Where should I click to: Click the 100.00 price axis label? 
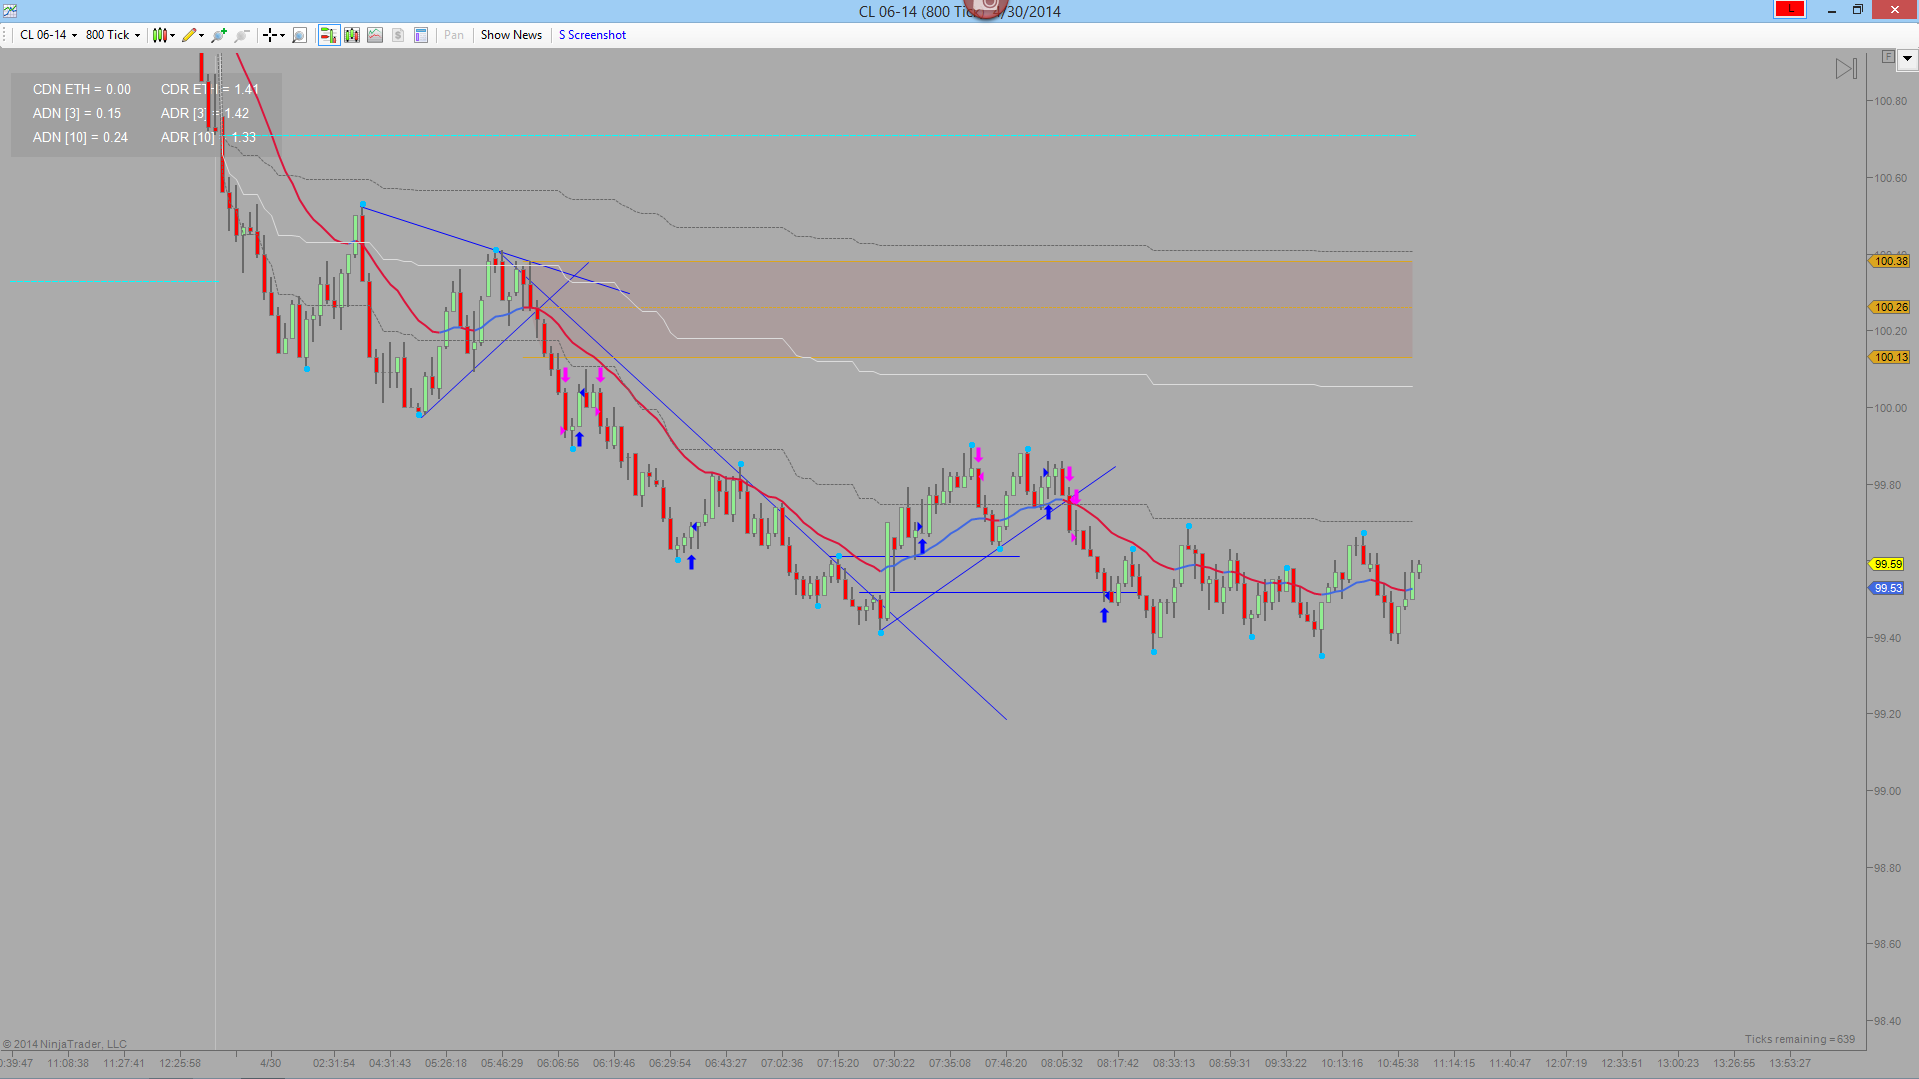click(1890, 408)
